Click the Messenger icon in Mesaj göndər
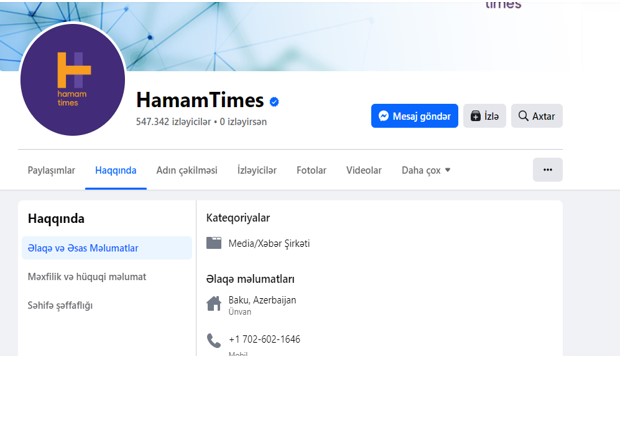Viewport: 641px width, 428px height. (383, 116)
